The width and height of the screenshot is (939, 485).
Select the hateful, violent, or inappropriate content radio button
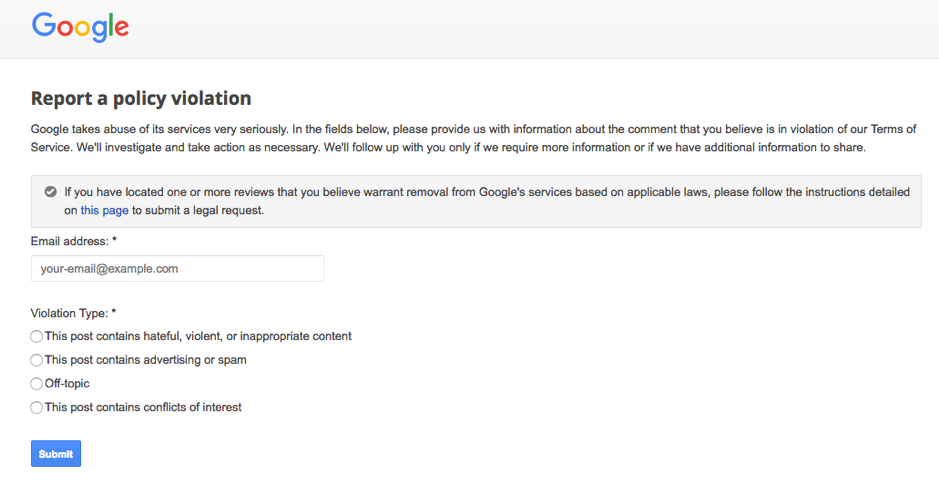(x=37, y=337)
